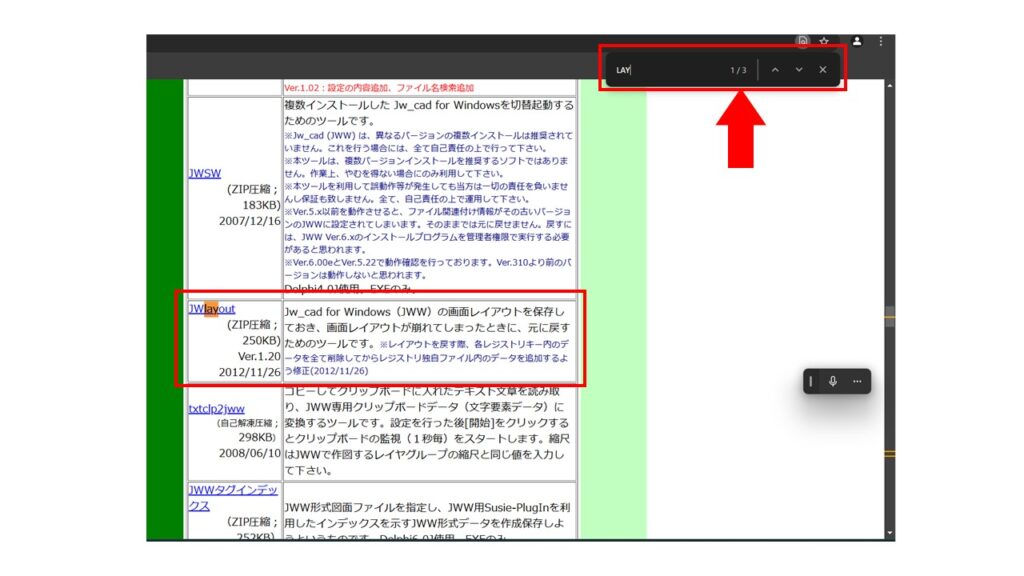Jump to next find match arrow
This screenshot has height=576, width=1024.
coord(798,70)
